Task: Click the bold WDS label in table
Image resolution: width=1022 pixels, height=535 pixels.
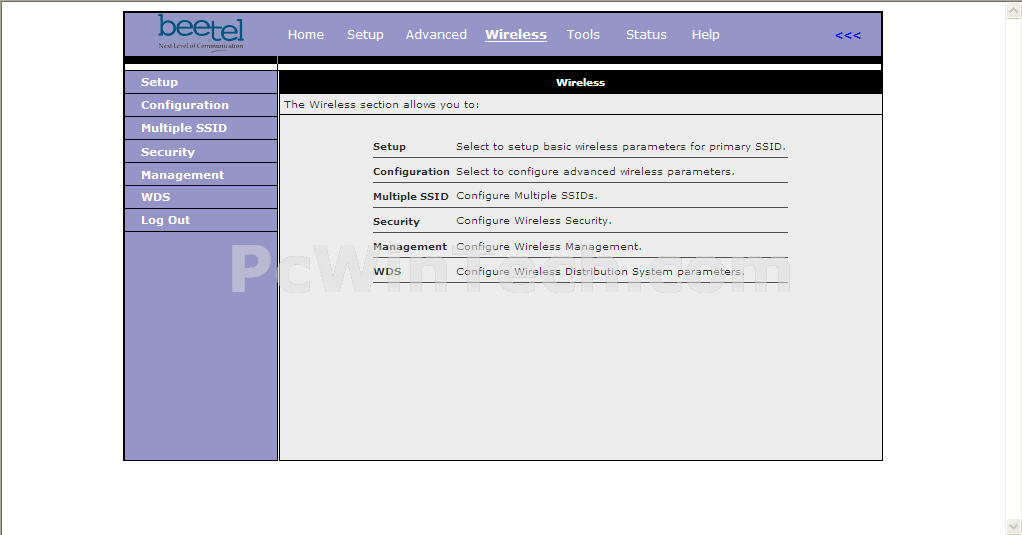Action: click(387, 272)
